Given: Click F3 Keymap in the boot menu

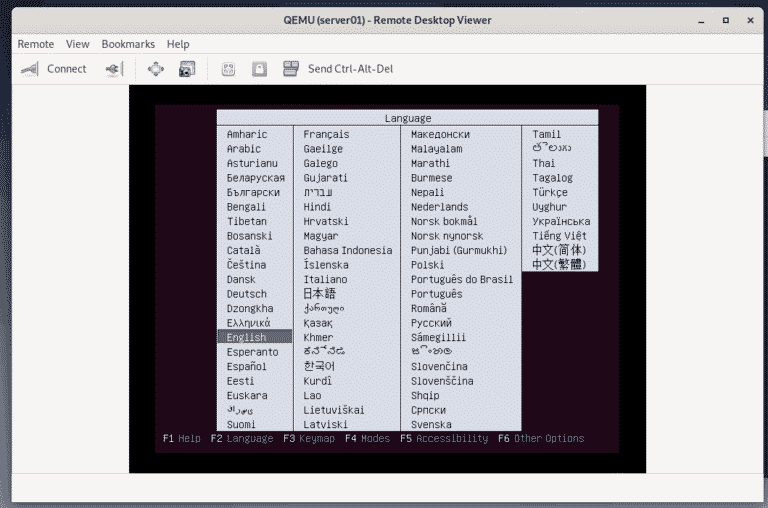Looking at the screenshot, I should (x=309, y=438).
